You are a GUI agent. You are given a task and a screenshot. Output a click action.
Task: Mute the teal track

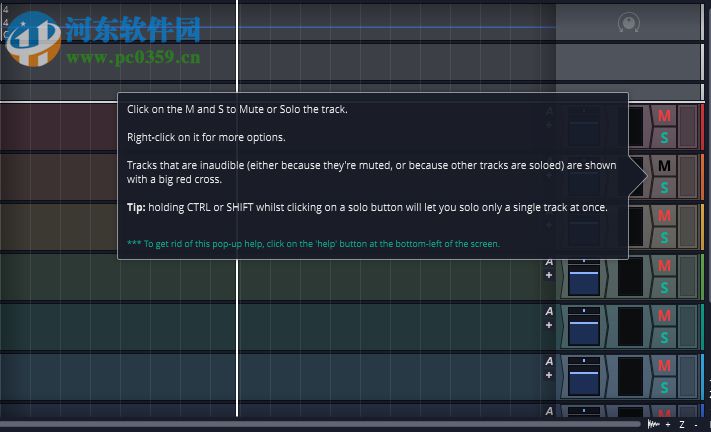tap(664, 316)
